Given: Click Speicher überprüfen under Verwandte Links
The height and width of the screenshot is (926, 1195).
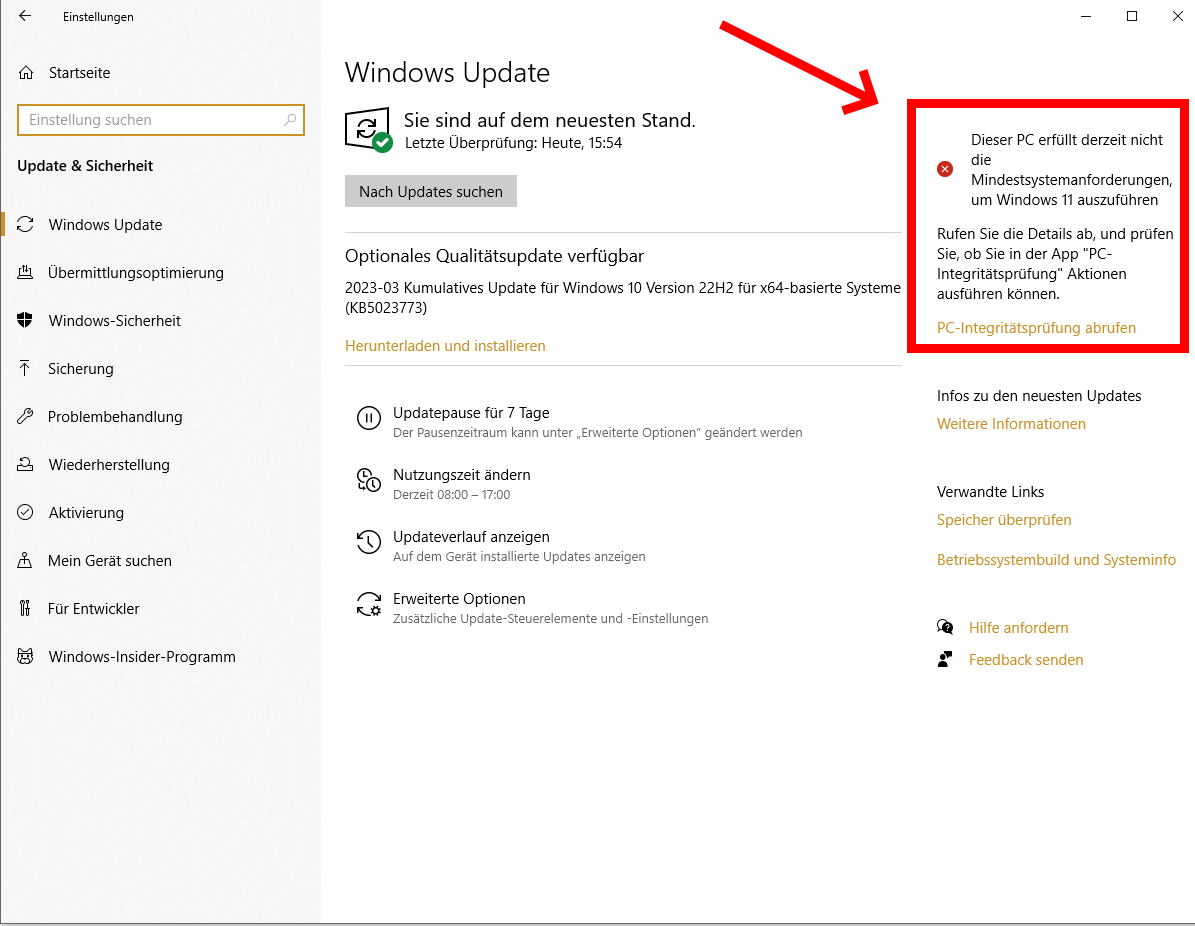Looking at the screenshot, I should 1004,519.
